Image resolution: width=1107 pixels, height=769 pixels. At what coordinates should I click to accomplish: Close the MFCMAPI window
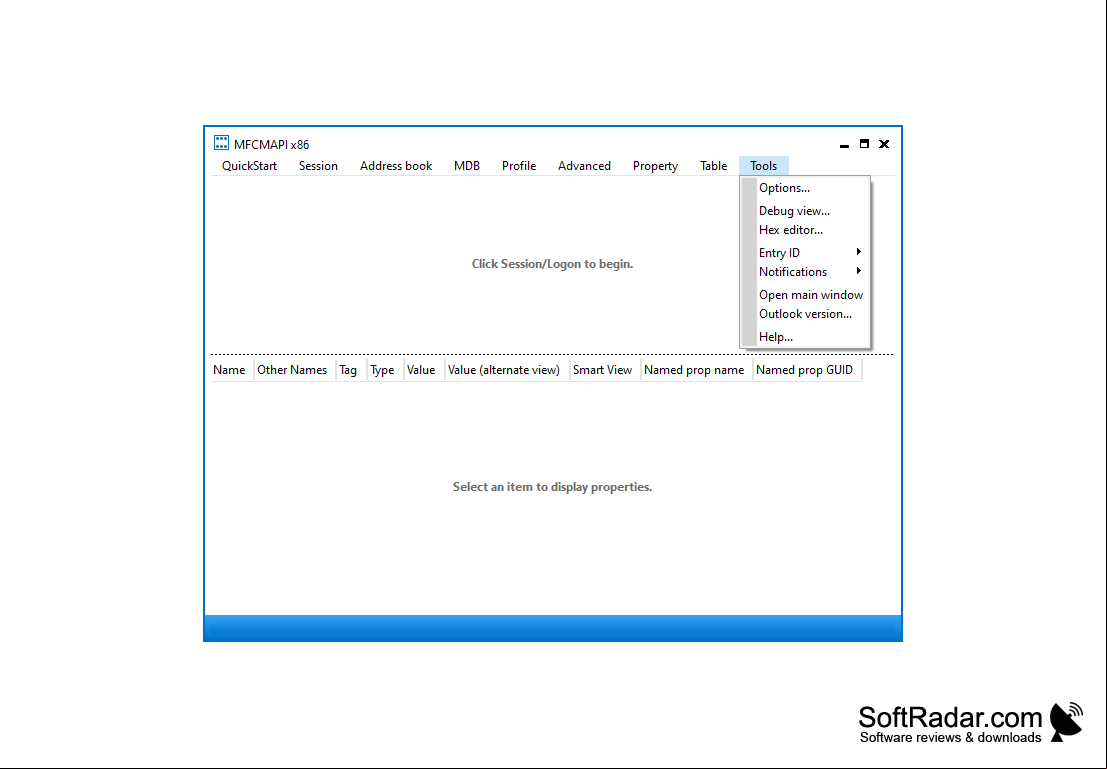pos(884,144)
